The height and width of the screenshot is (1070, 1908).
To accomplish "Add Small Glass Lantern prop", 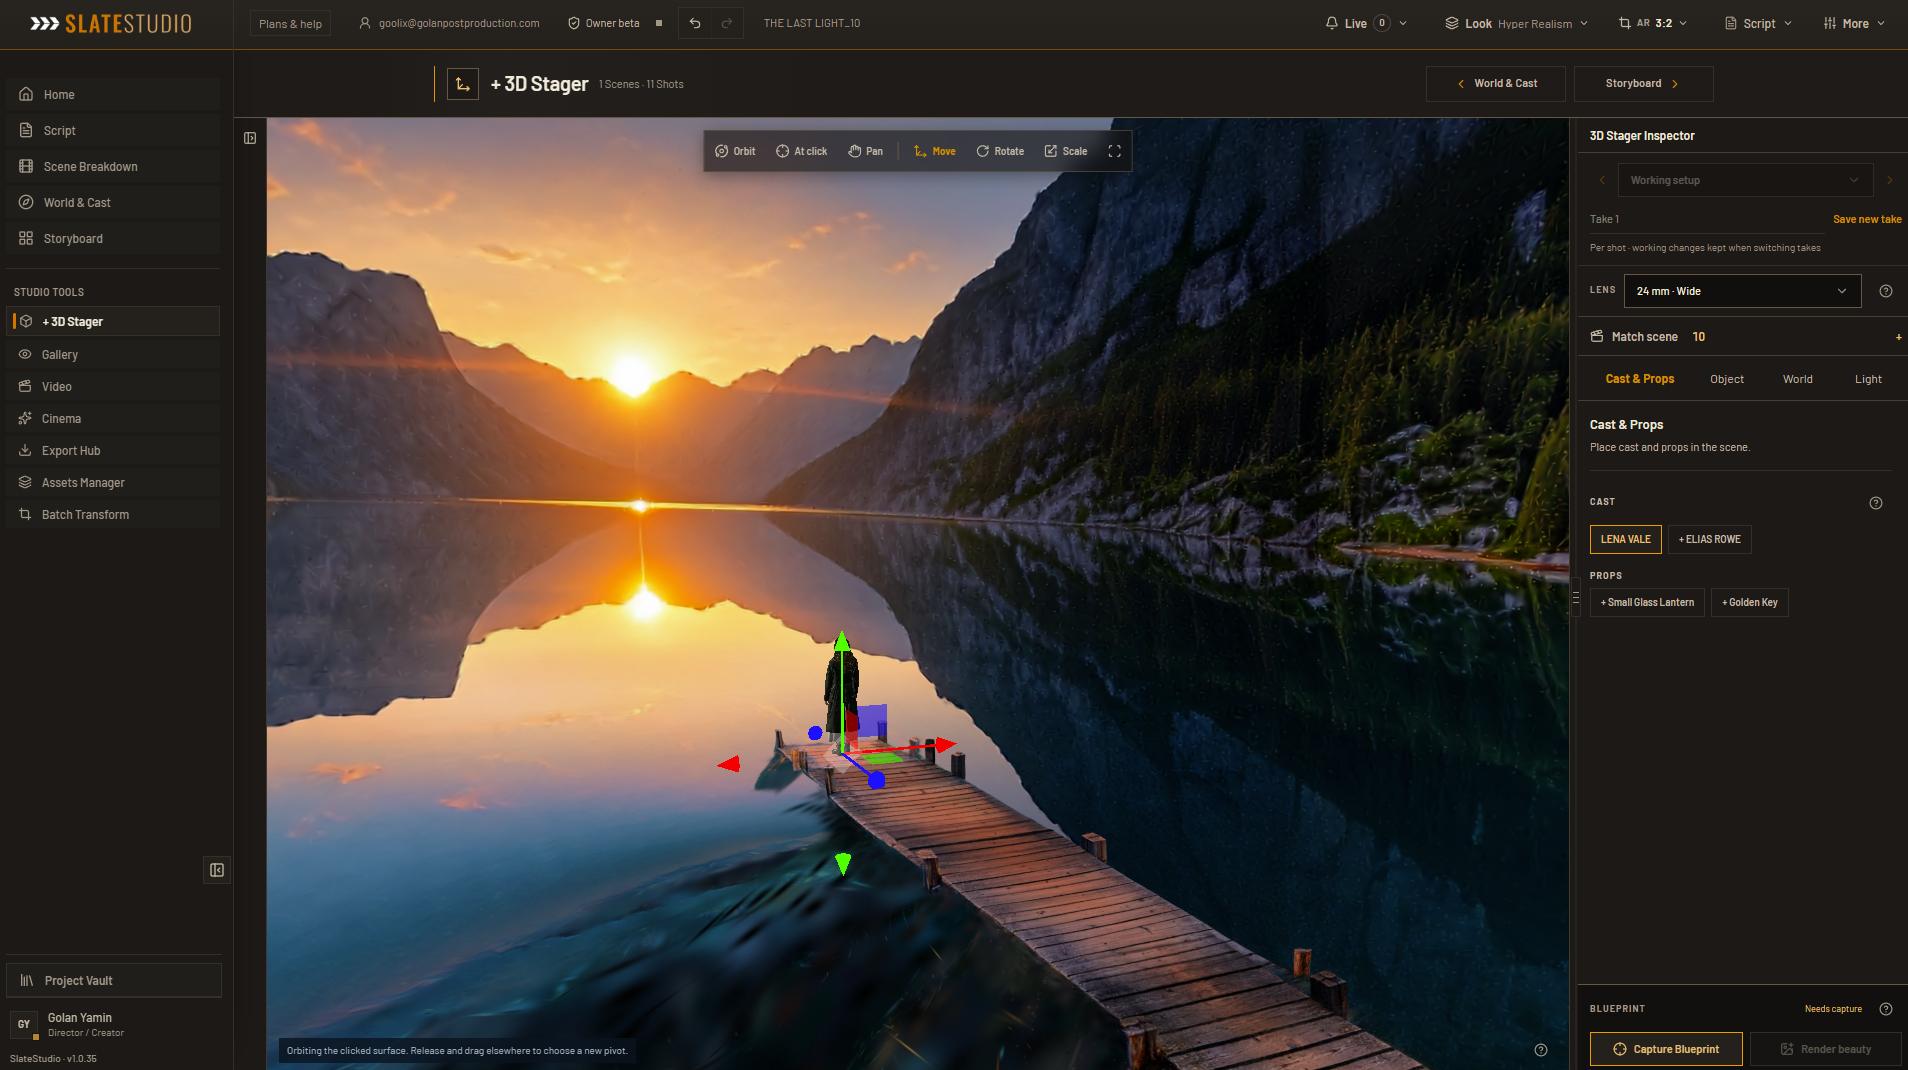I will tap(1647, 602).
